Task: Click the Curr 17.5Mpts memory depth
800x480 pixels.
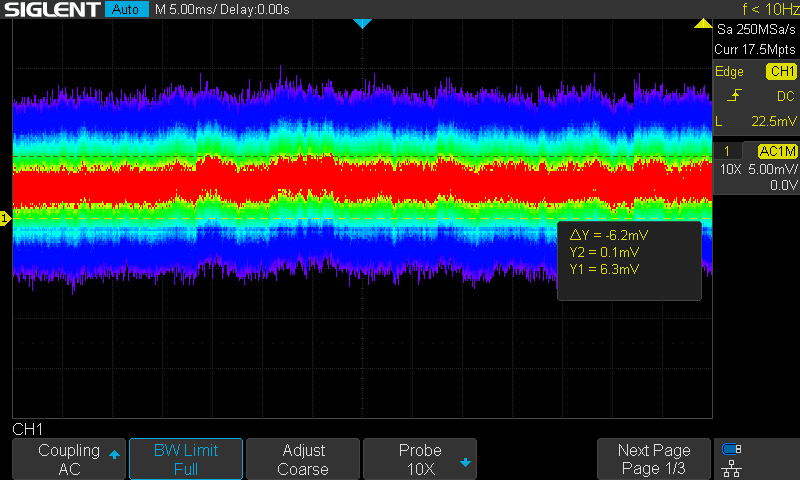Action: pos(755,49)
